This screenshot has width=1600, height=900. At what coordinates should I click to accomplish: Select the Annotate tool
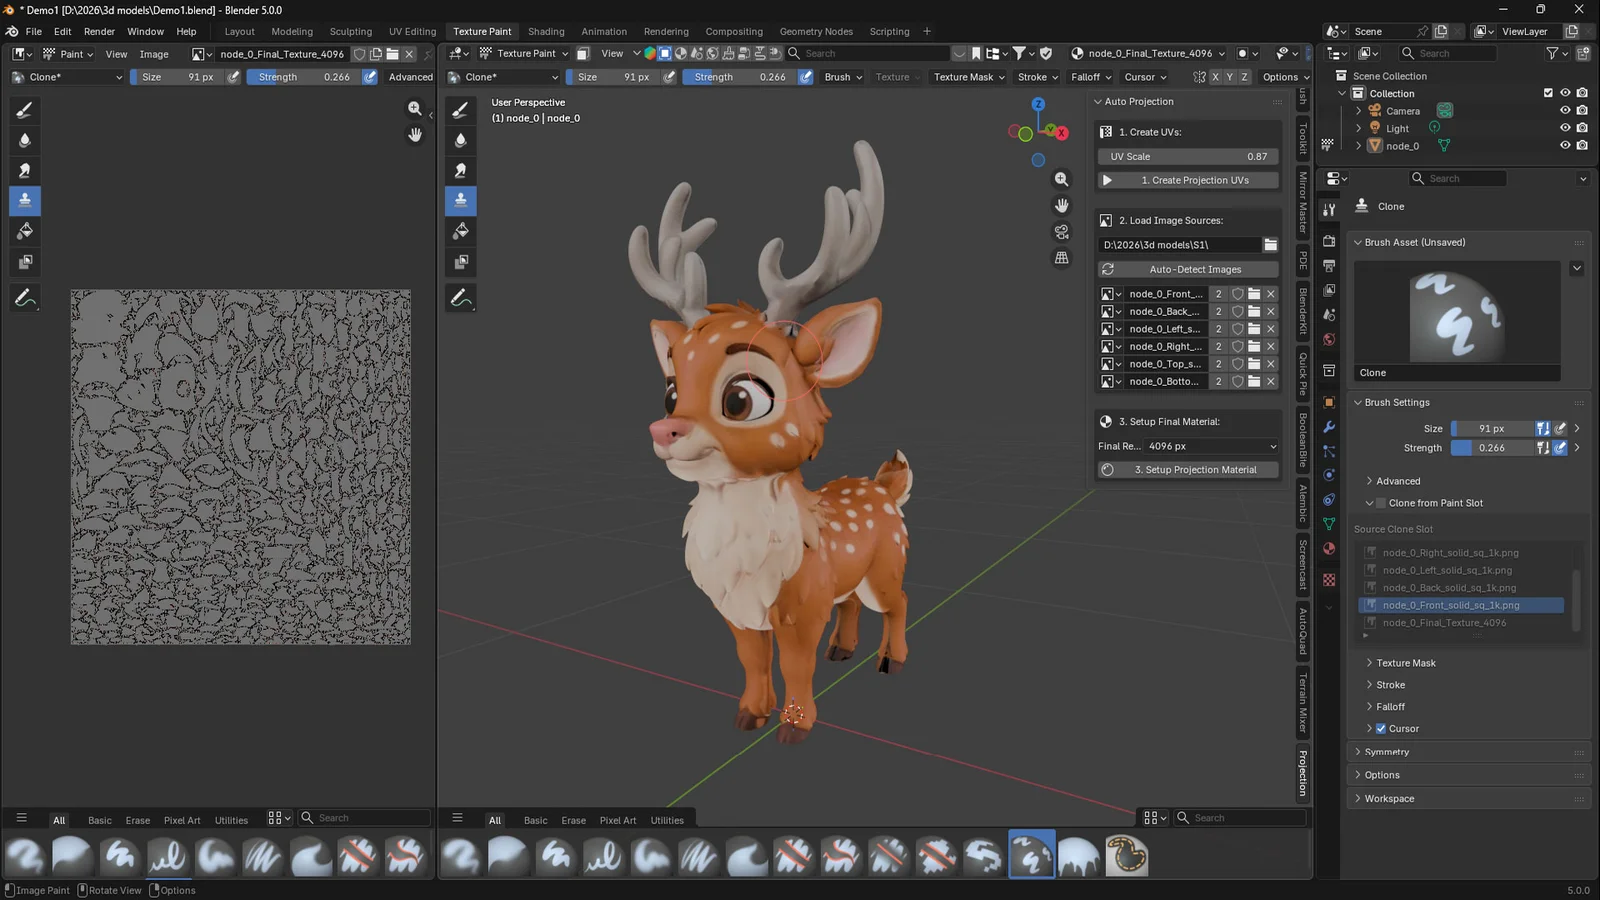point(24,297)
